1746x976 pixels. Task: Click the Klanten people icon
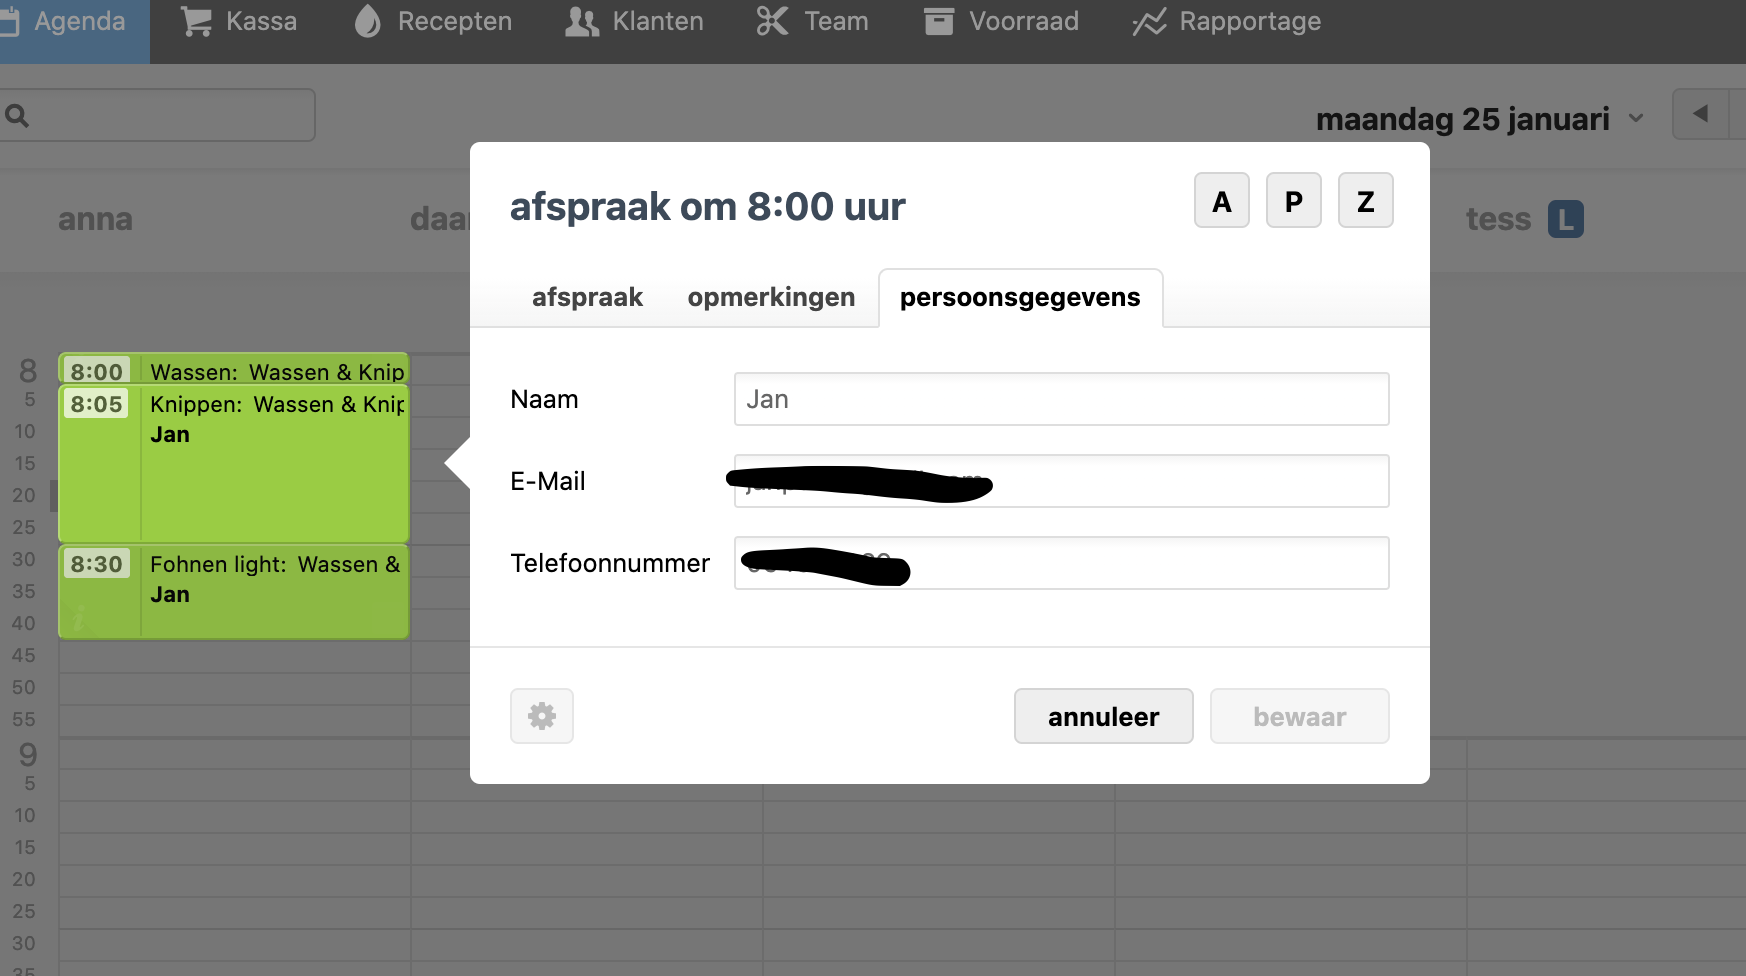tap(582, 22)
